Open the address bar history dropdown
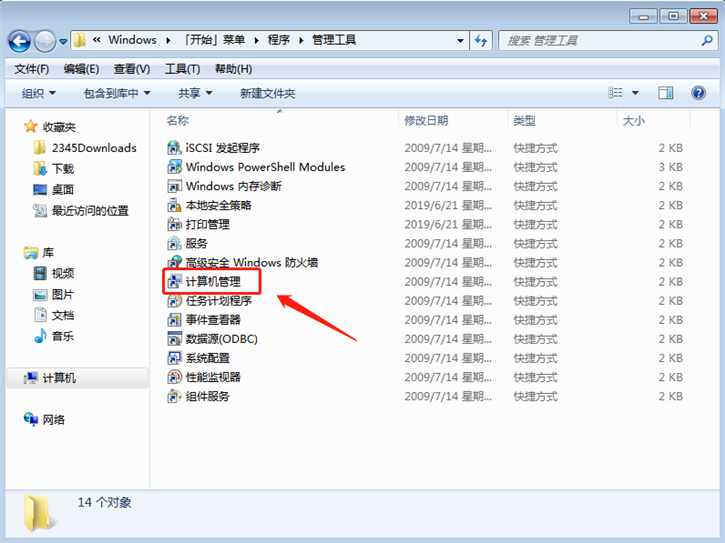Viewport: 725px width, 543px height. click(460, 41)
